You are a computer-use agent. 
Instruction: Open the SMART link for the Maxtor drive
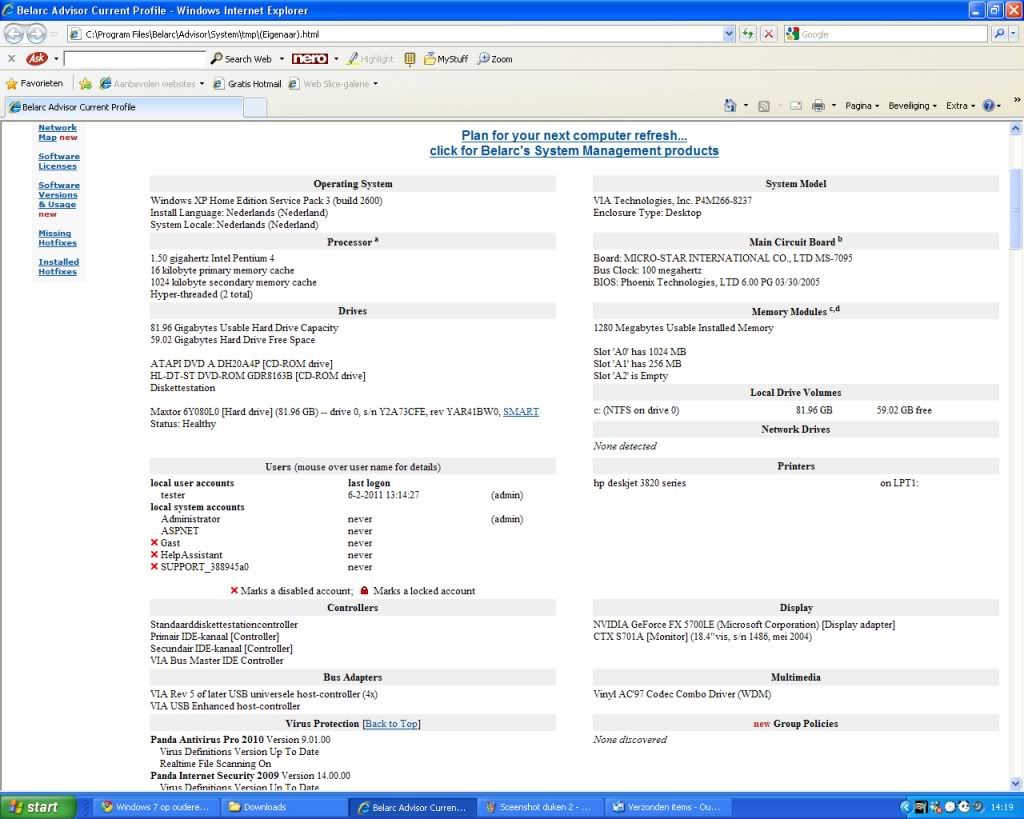[x=520, y=411]
